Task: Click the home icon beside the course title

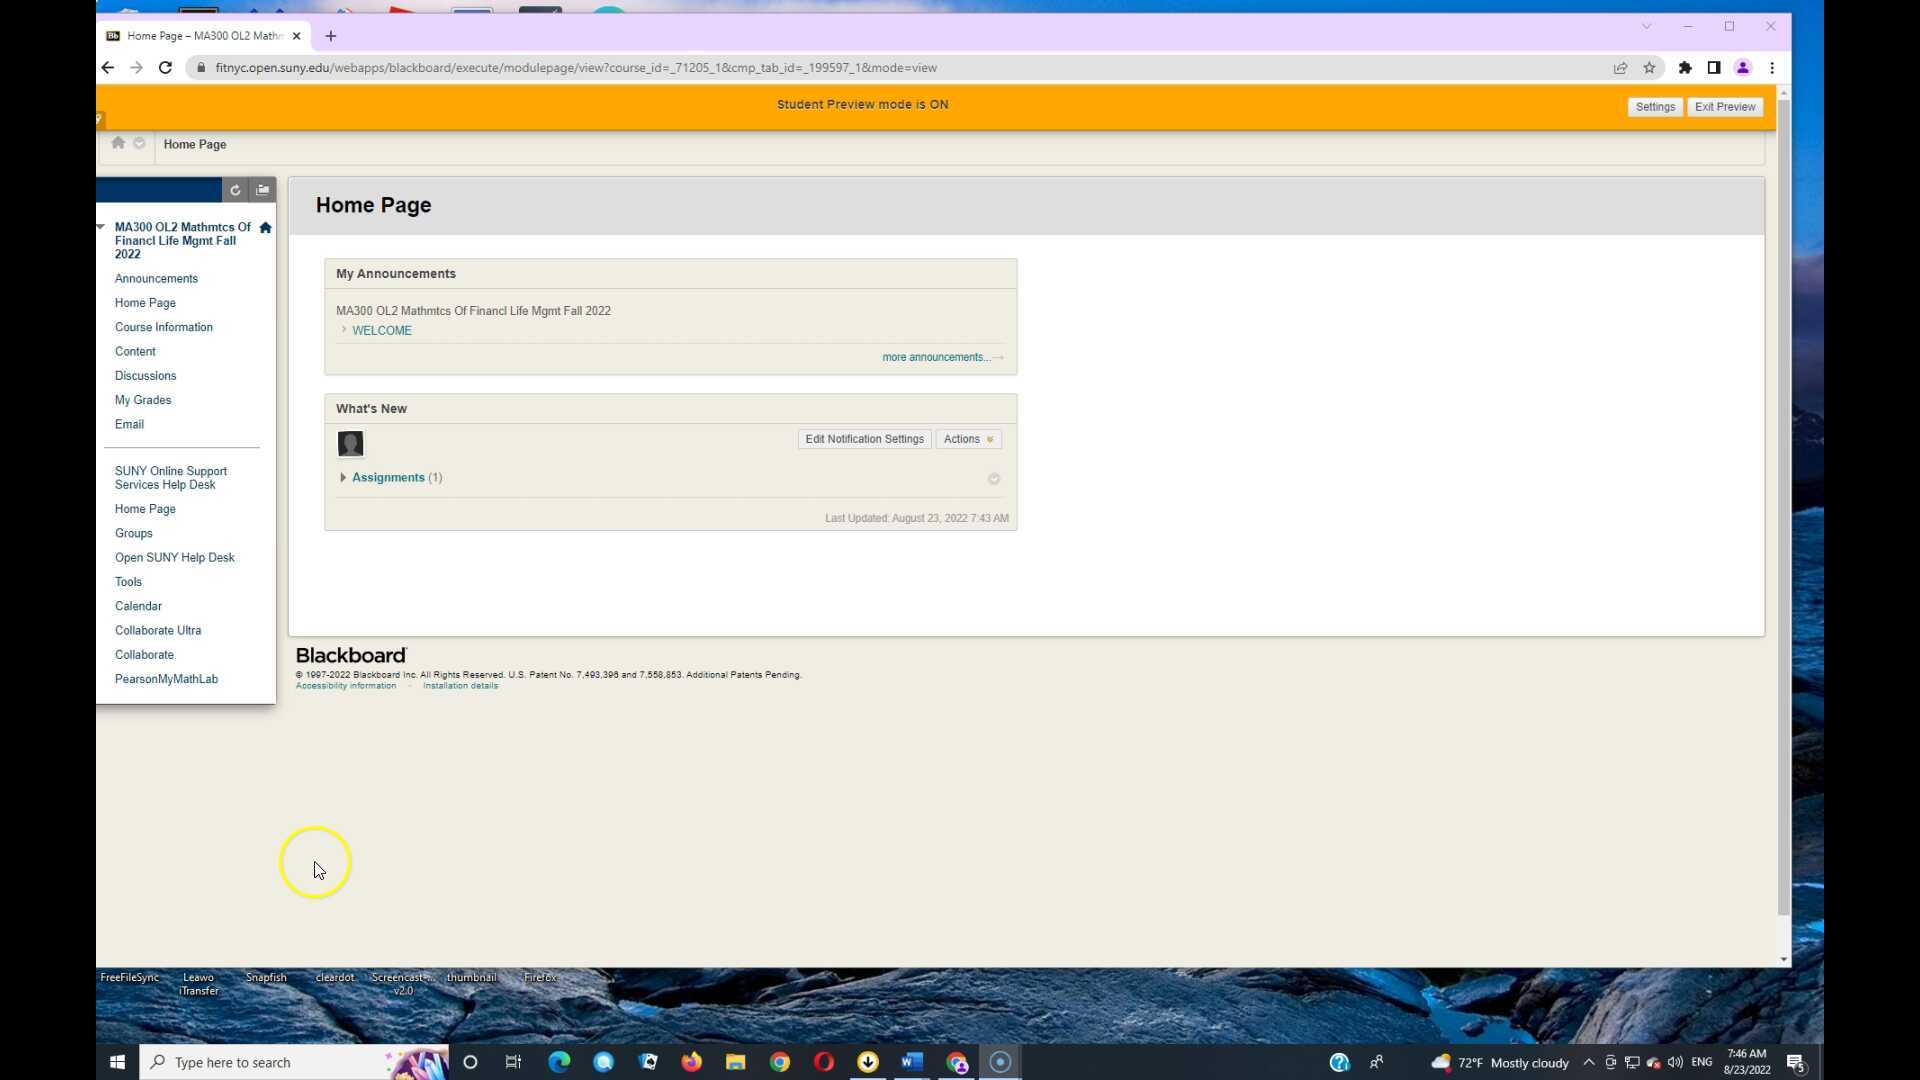Action: pyautogui.click(x=265, y=228)
